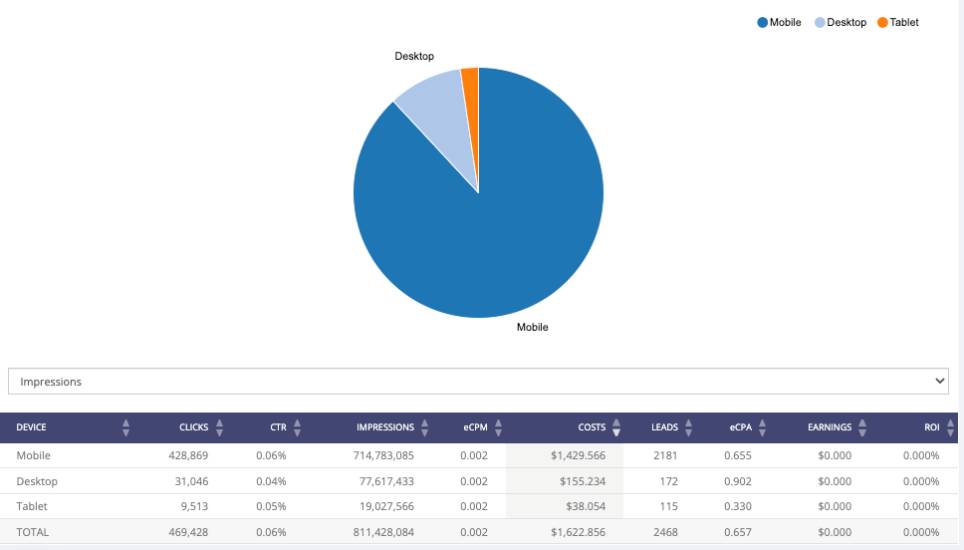Click the Costs column sort arrow

pos(616,428)
